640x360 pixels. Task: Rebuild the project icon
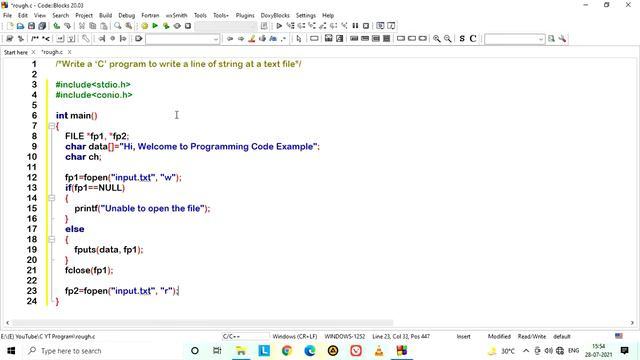[x=177, y=26]
